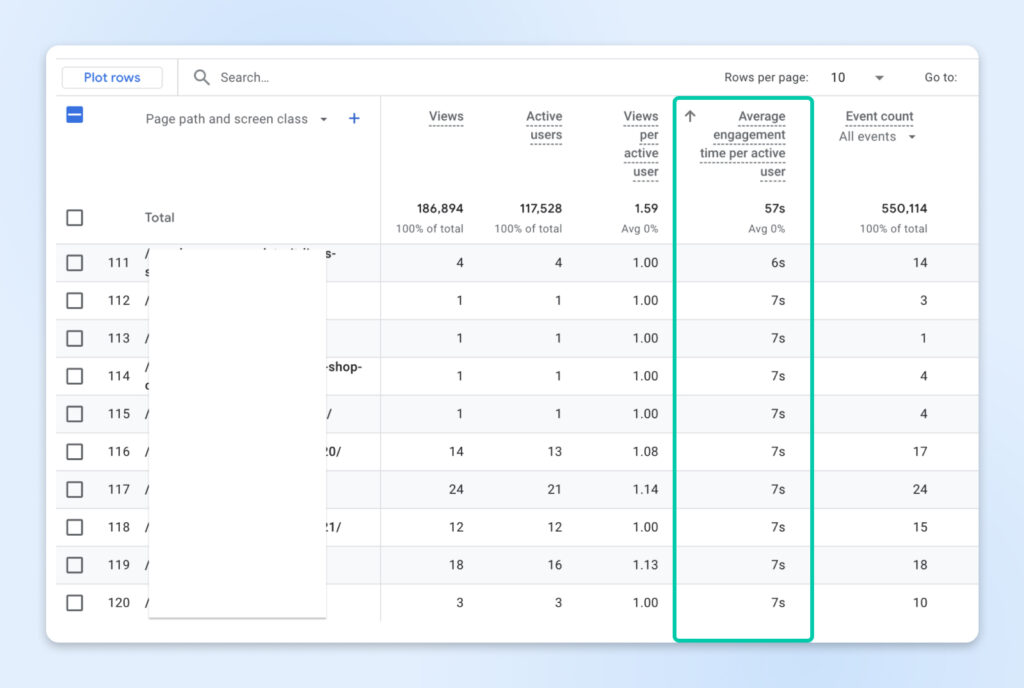1024x688 pixels.
Task: Click the Average engagement time column header
Action: point(745,144)
